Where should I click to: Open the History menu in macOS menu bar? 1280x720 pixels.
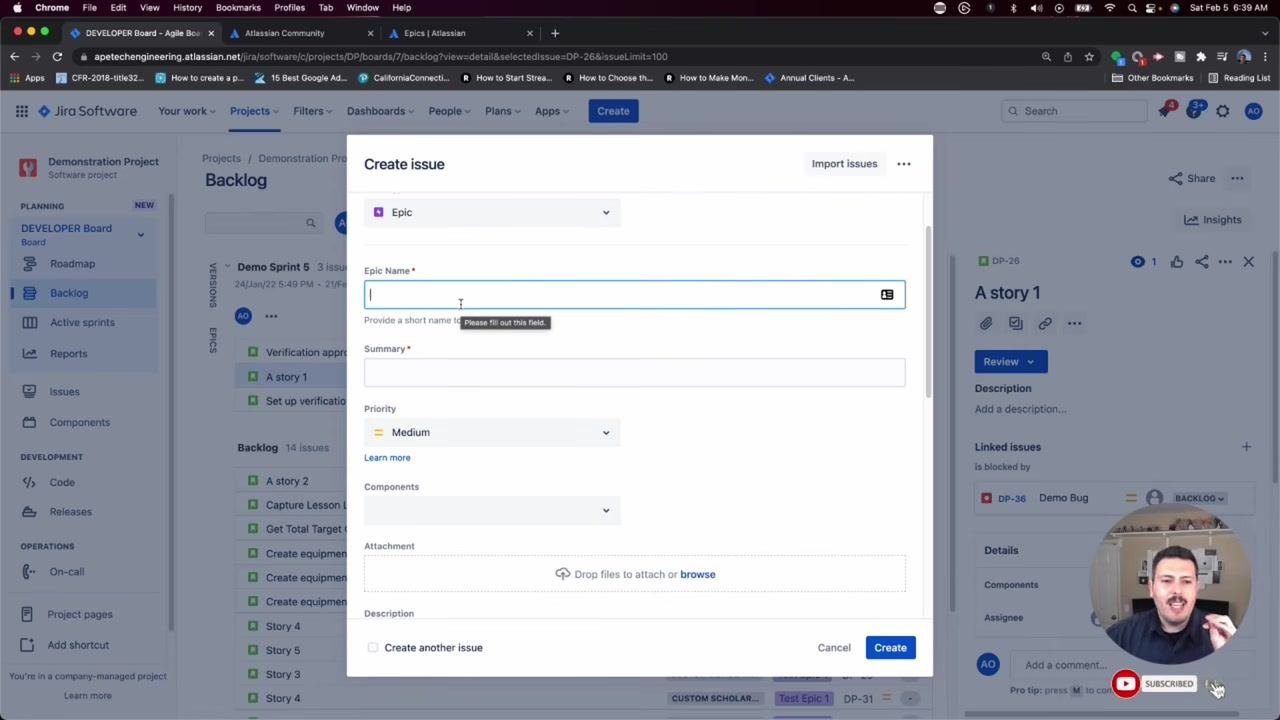(187, 8)
